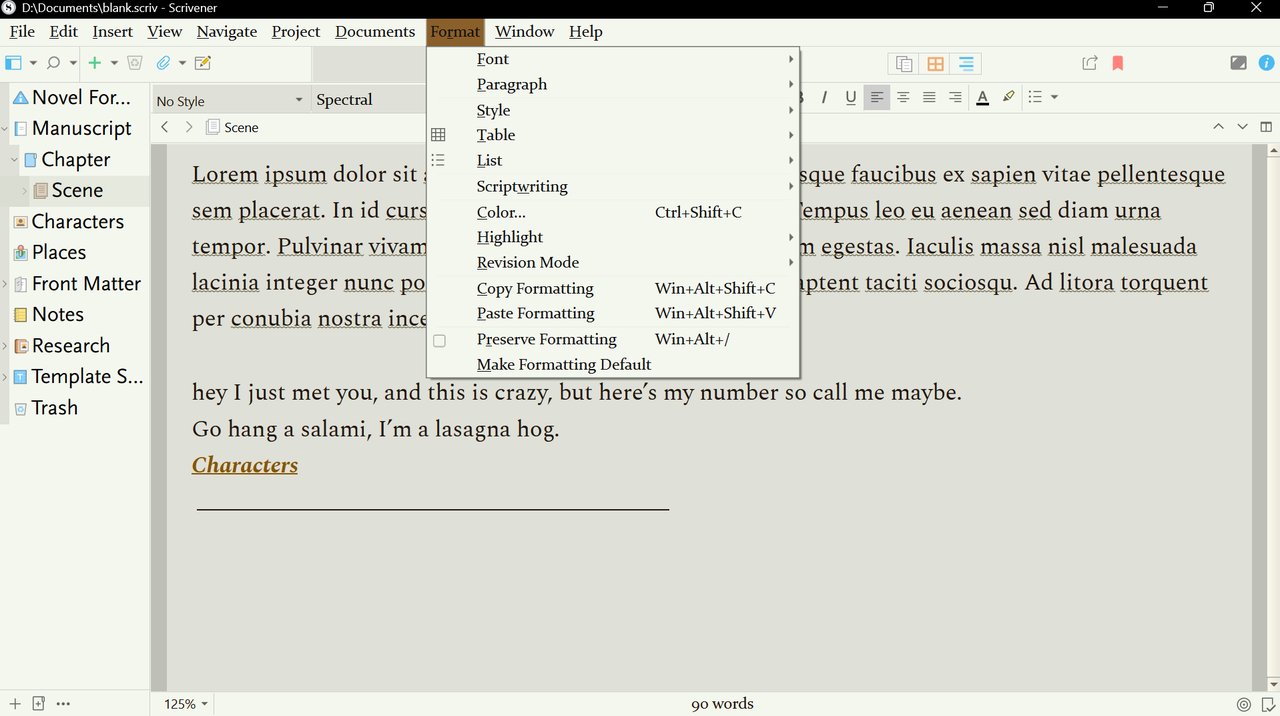Viewport: 1280px width, 716px height.
Task: Click the View mode binder icon
Action: 13,63
